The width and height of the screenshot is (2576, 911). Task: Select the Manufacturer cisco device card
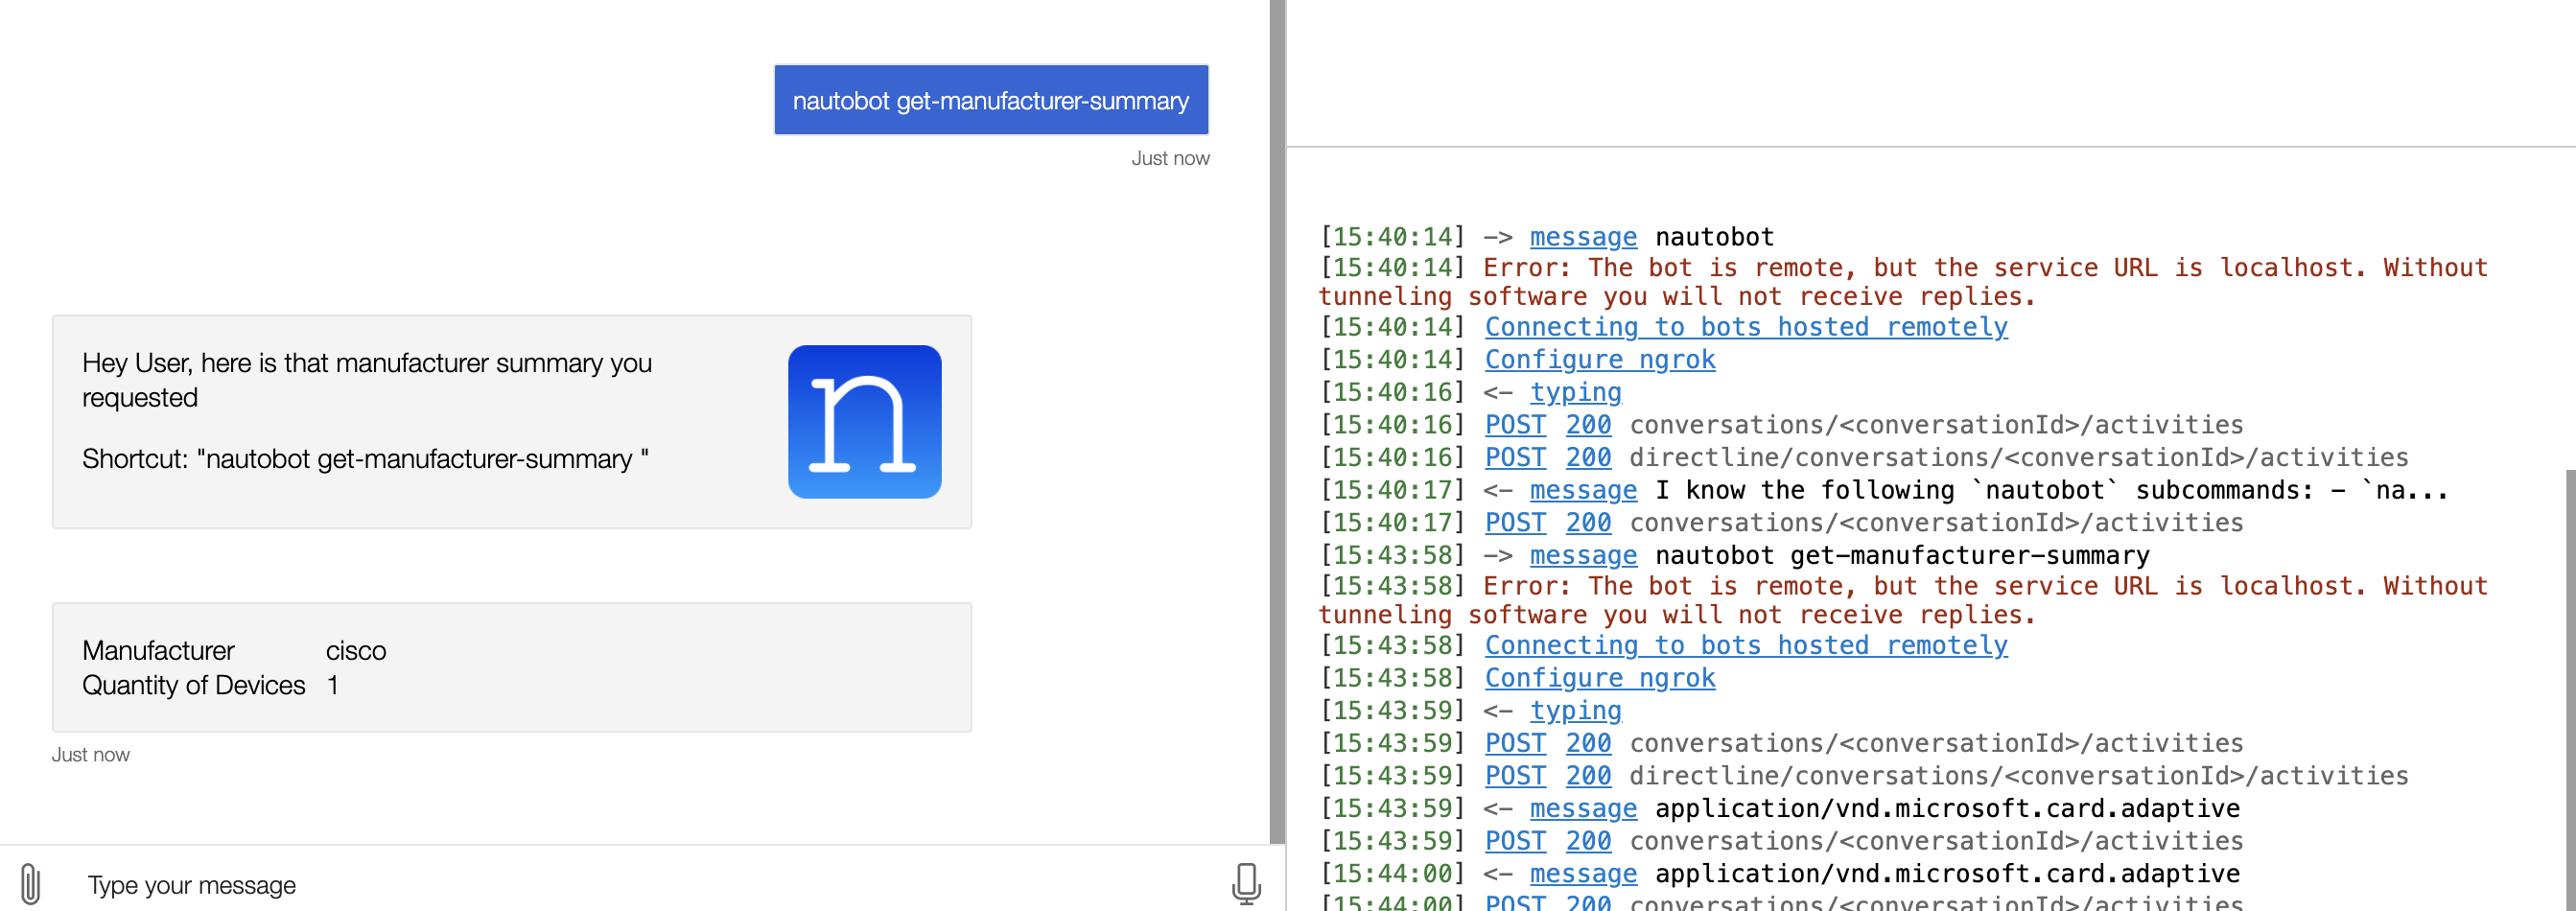click(x=510, y=667)
